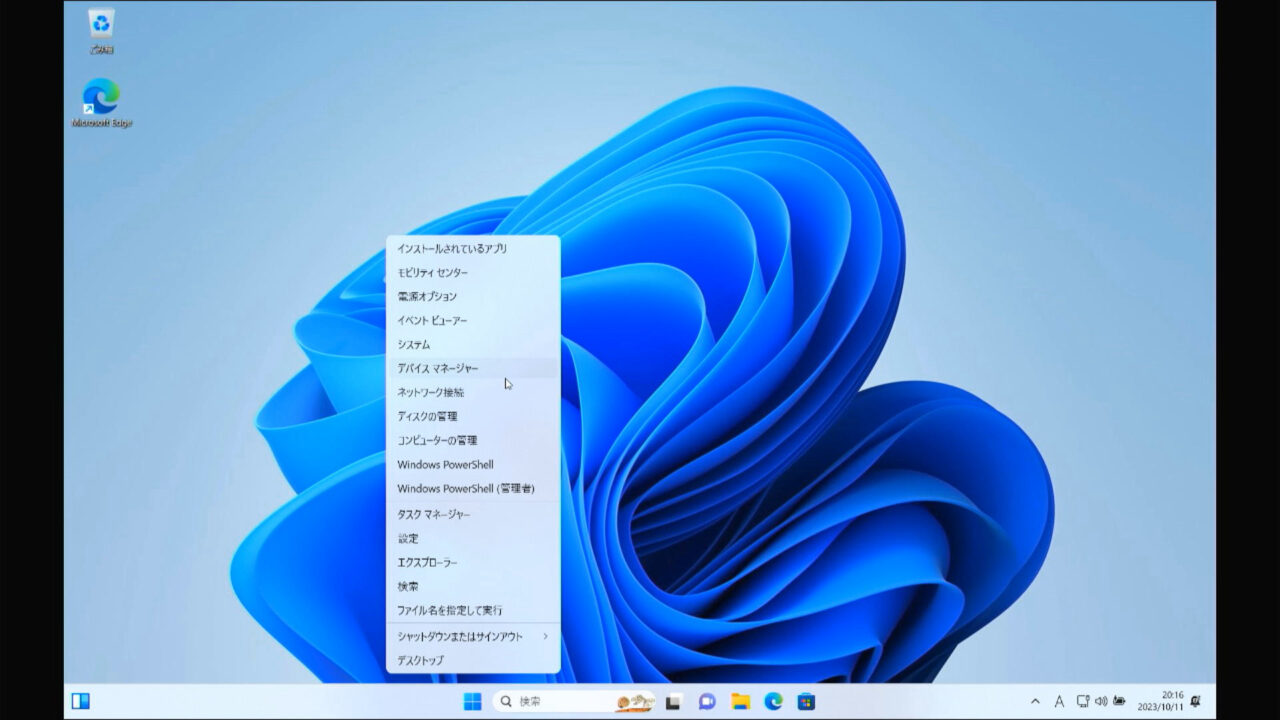The height and width of the screenshot is (720, 1280).
Task: Choose エクスプローラー menu item
Action: click(473, 562)
